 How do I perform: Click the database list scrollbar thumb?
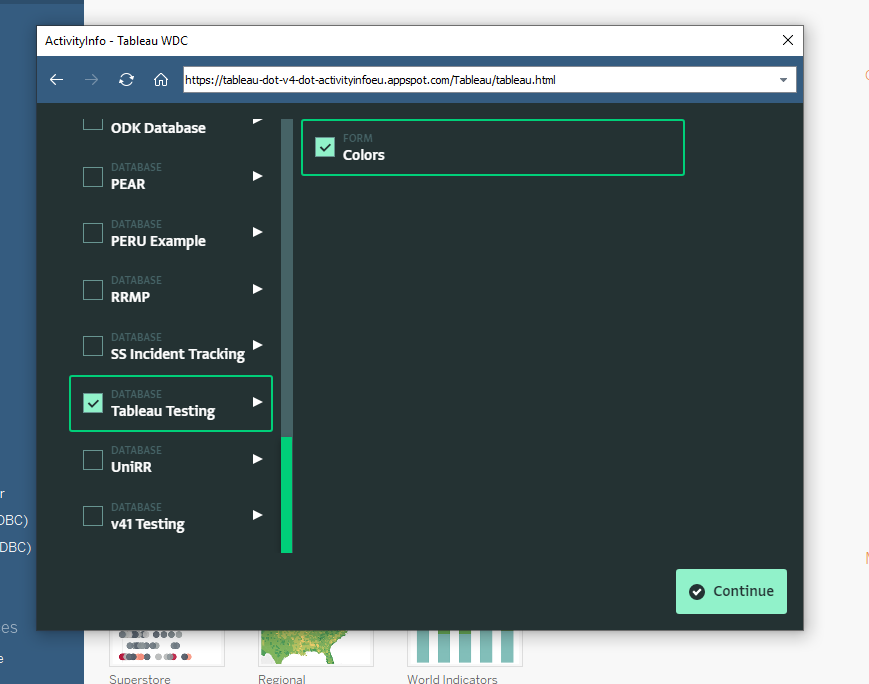pyautogui.click(x=287, y=495)
